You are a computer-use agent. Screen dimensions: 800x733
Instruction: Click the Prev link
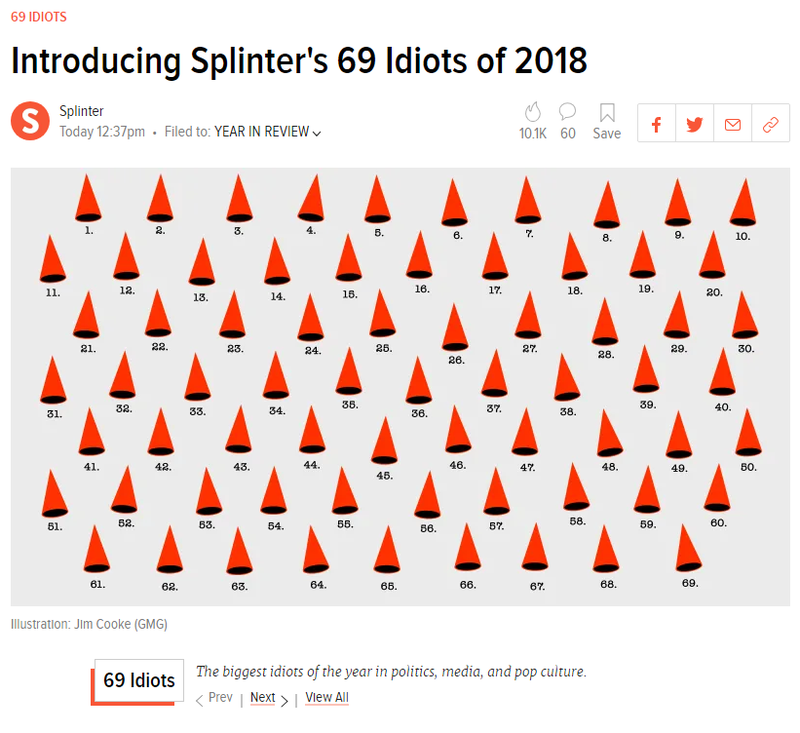[x=220, y=697]
